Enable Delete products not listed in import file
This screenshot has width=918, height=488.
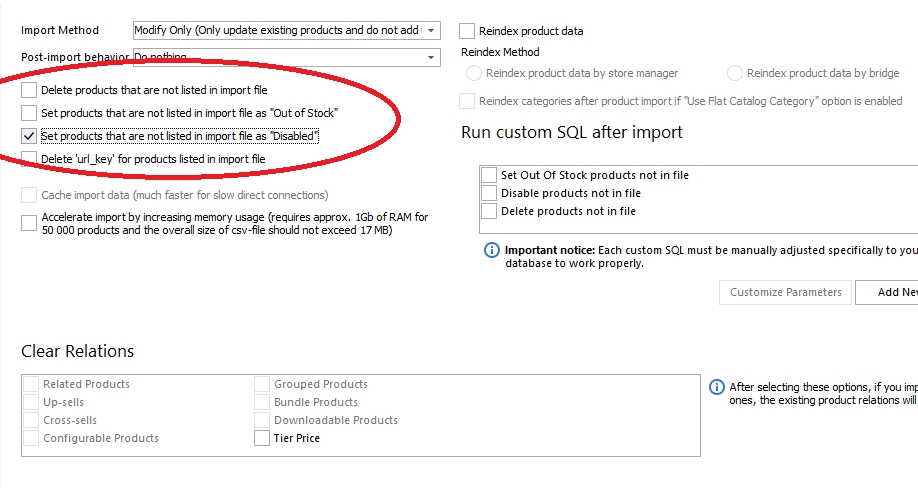pos(30,90)
